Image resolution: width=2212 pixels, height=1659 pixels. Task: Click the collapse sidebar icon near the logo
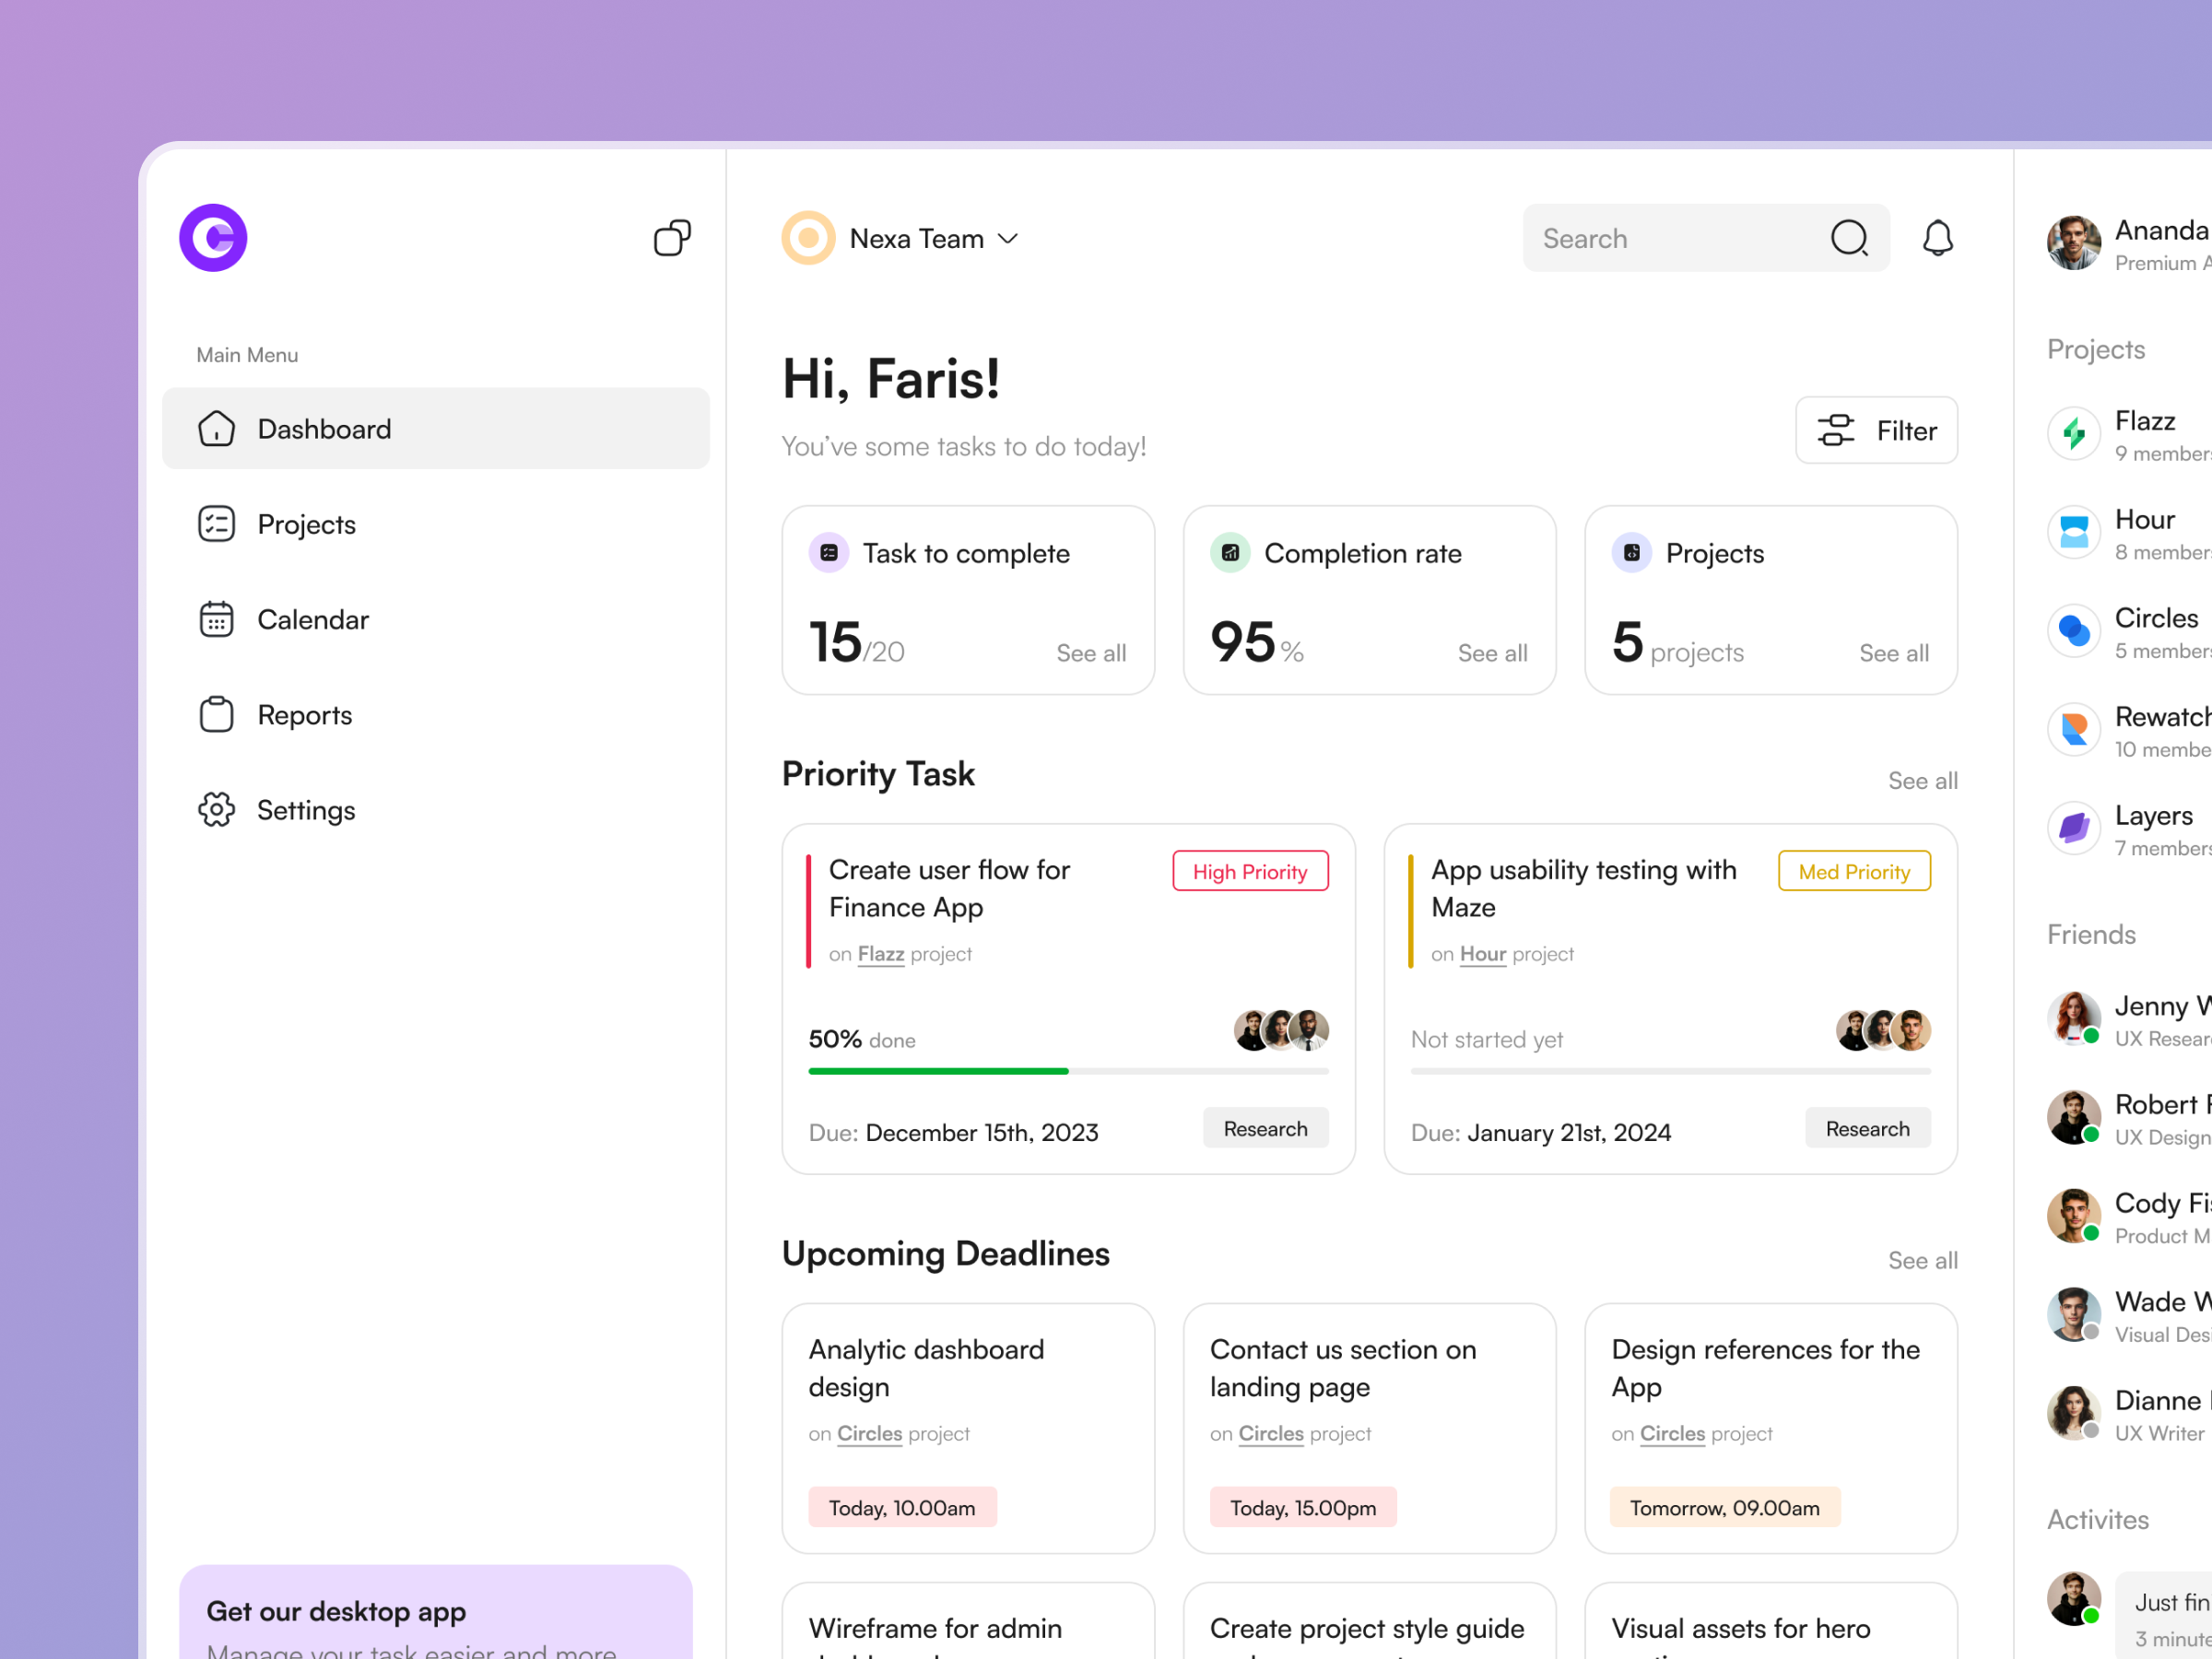pos(671,238)
